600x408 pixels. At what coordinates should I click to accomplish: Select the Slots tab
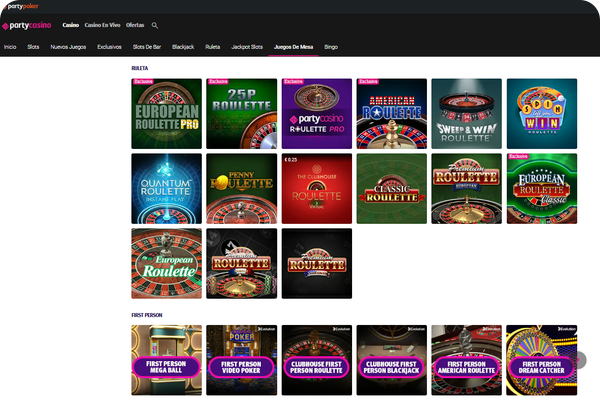(x=33, y=47)
